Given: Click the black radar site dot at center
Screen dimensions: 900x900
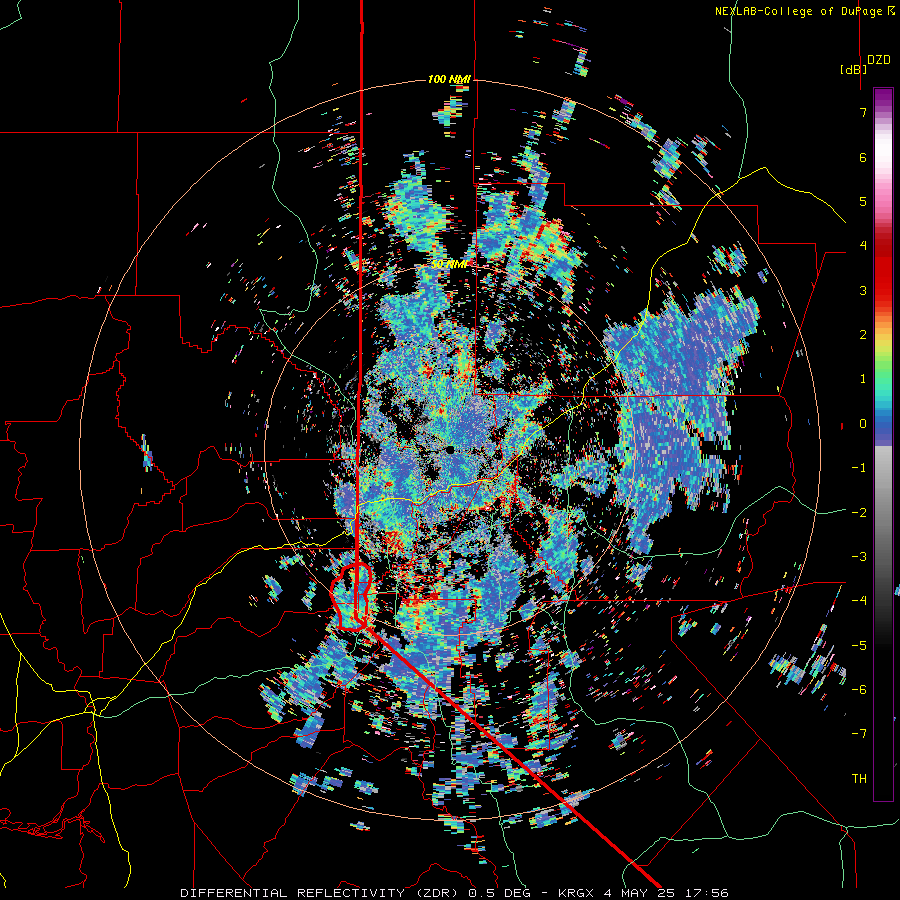Looking at the screenshot, I should coord(450,450).
